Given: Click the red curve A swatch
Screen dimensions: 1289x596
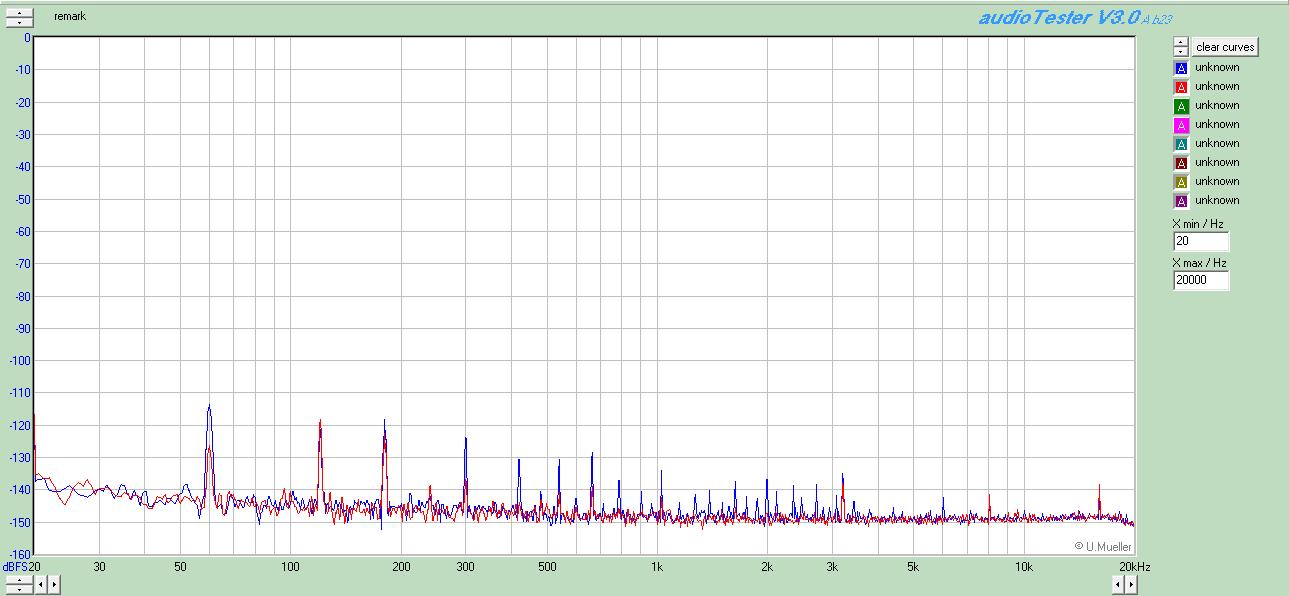Looking at the screenshot, I should click(1181, 87).
